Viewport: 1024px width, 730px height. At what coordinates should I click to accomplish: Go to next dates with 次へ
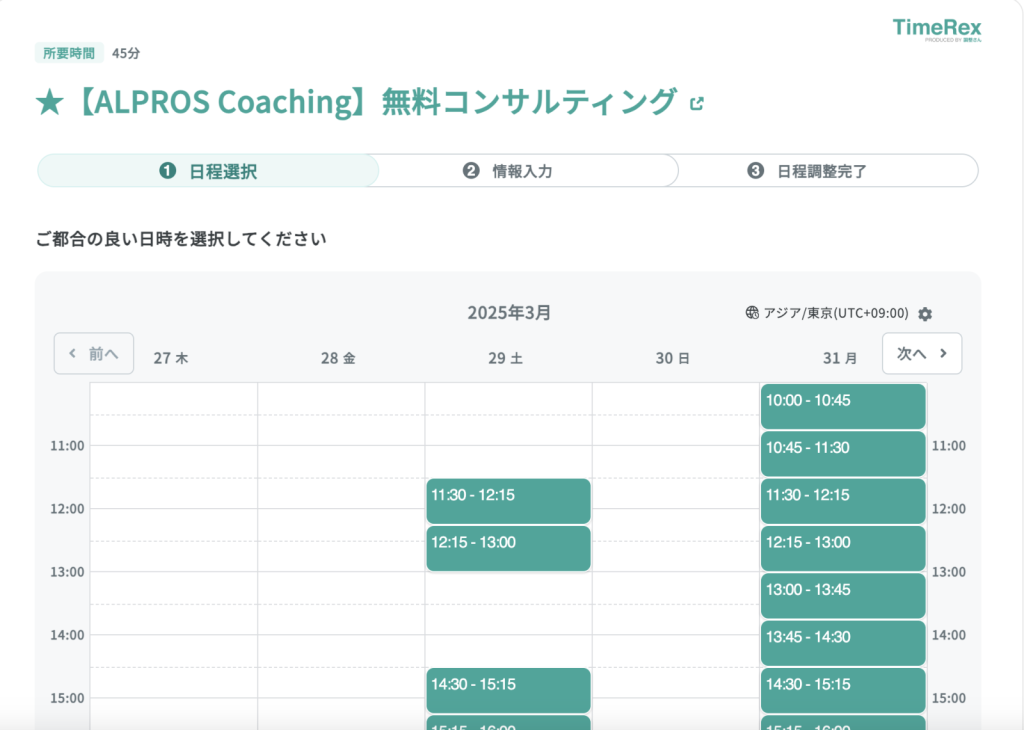(921, 354)
